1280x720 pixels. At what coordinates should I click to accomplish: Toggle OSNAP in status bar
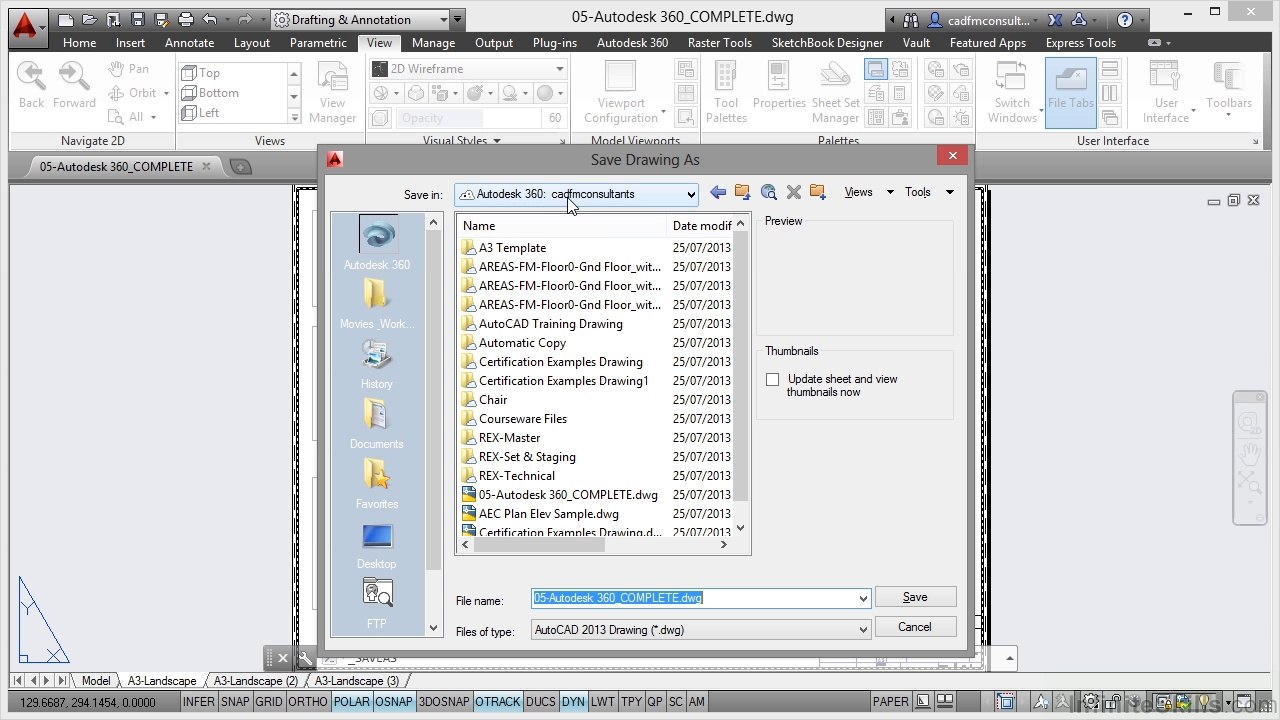[393, 702]
